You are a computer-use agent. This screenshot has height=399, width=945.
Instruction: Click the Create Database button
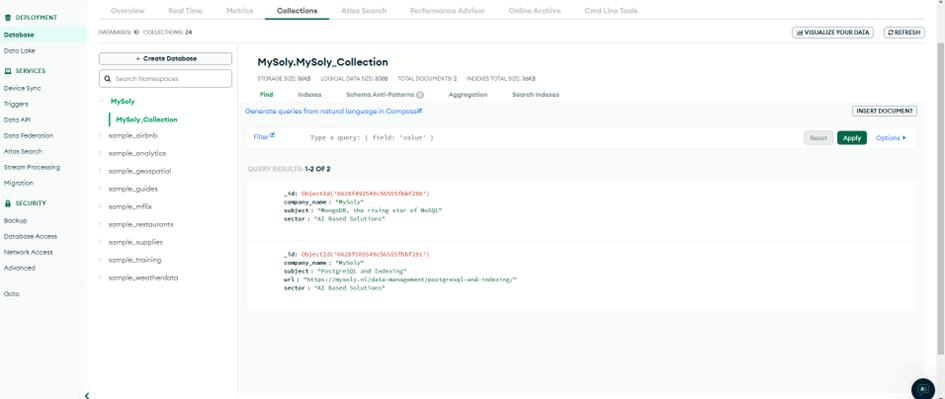pyautogui.click(x=165, y=58)
